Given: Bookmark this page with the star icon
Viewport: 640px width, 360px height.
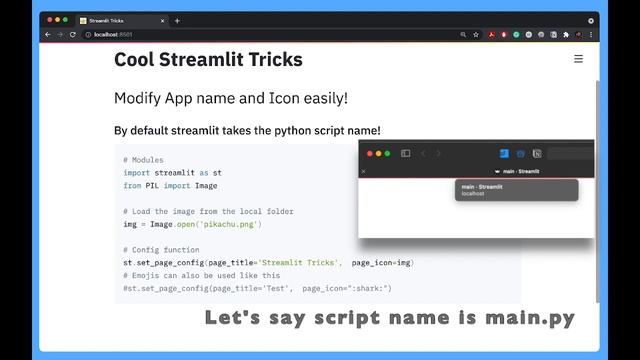Looking at the screenshot, I should click(476, 35).
